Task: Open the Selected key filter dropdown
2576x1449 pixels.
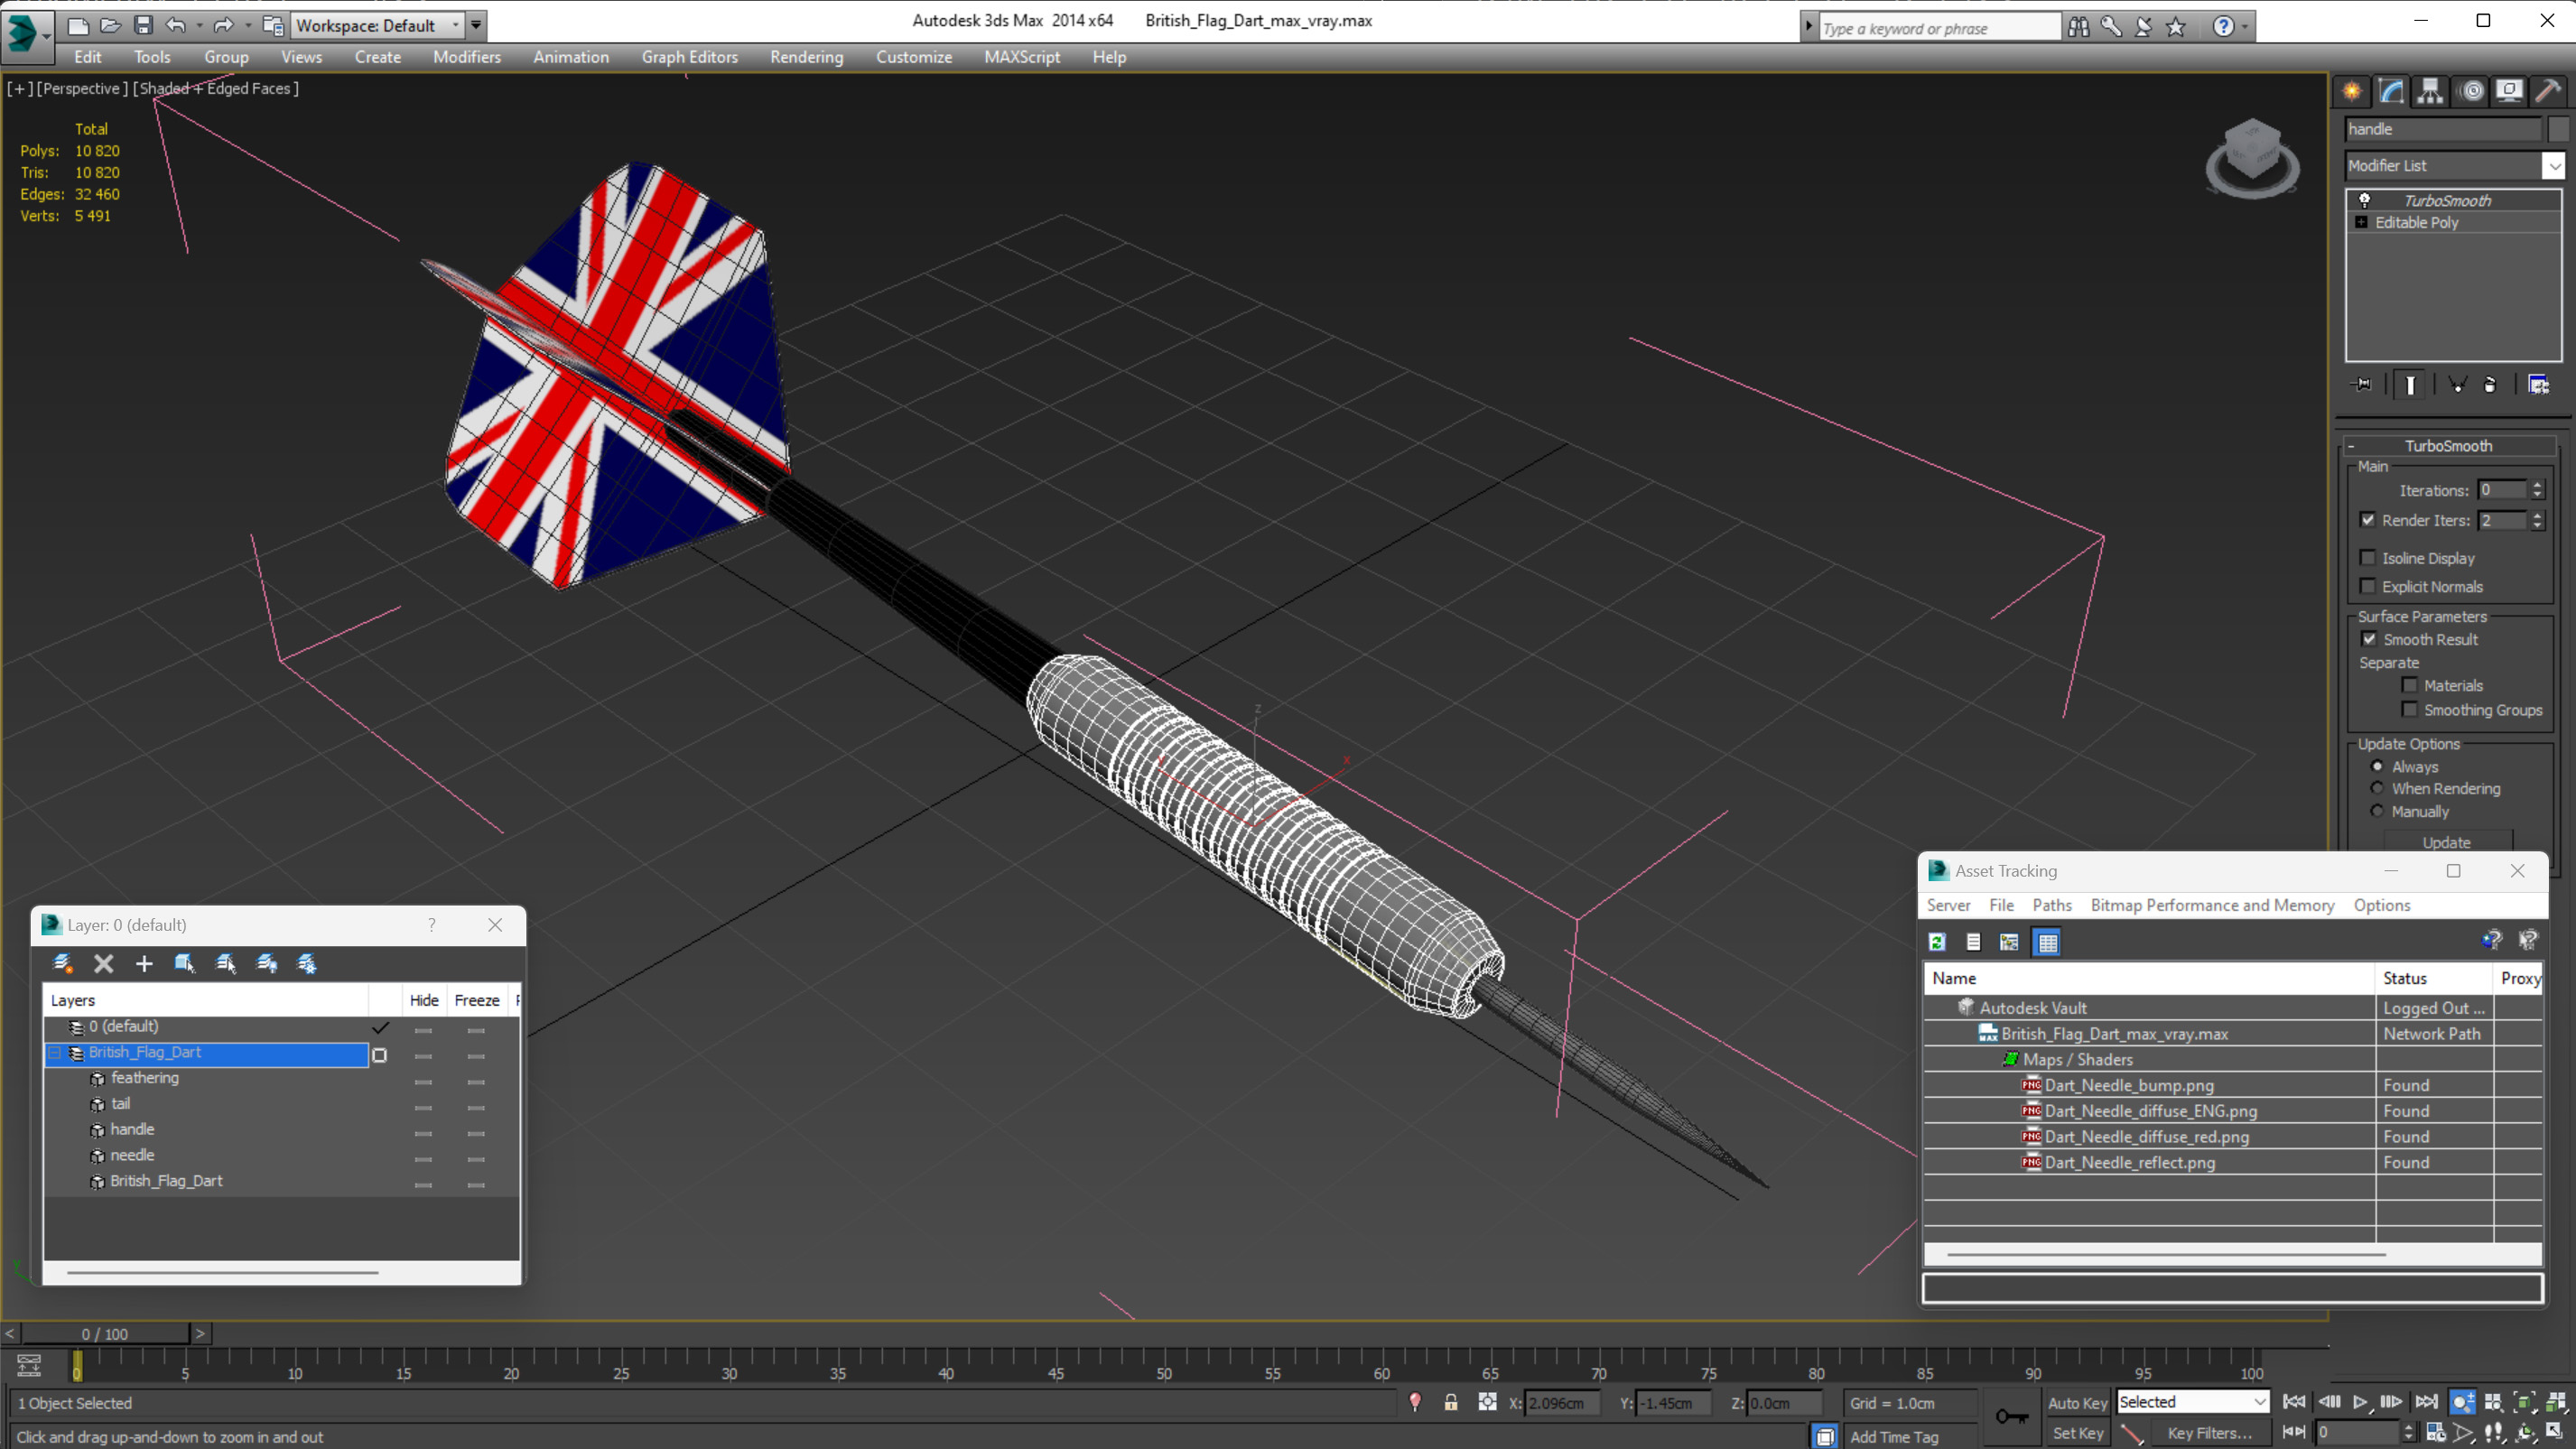Action: (x=2192, y=1402)
